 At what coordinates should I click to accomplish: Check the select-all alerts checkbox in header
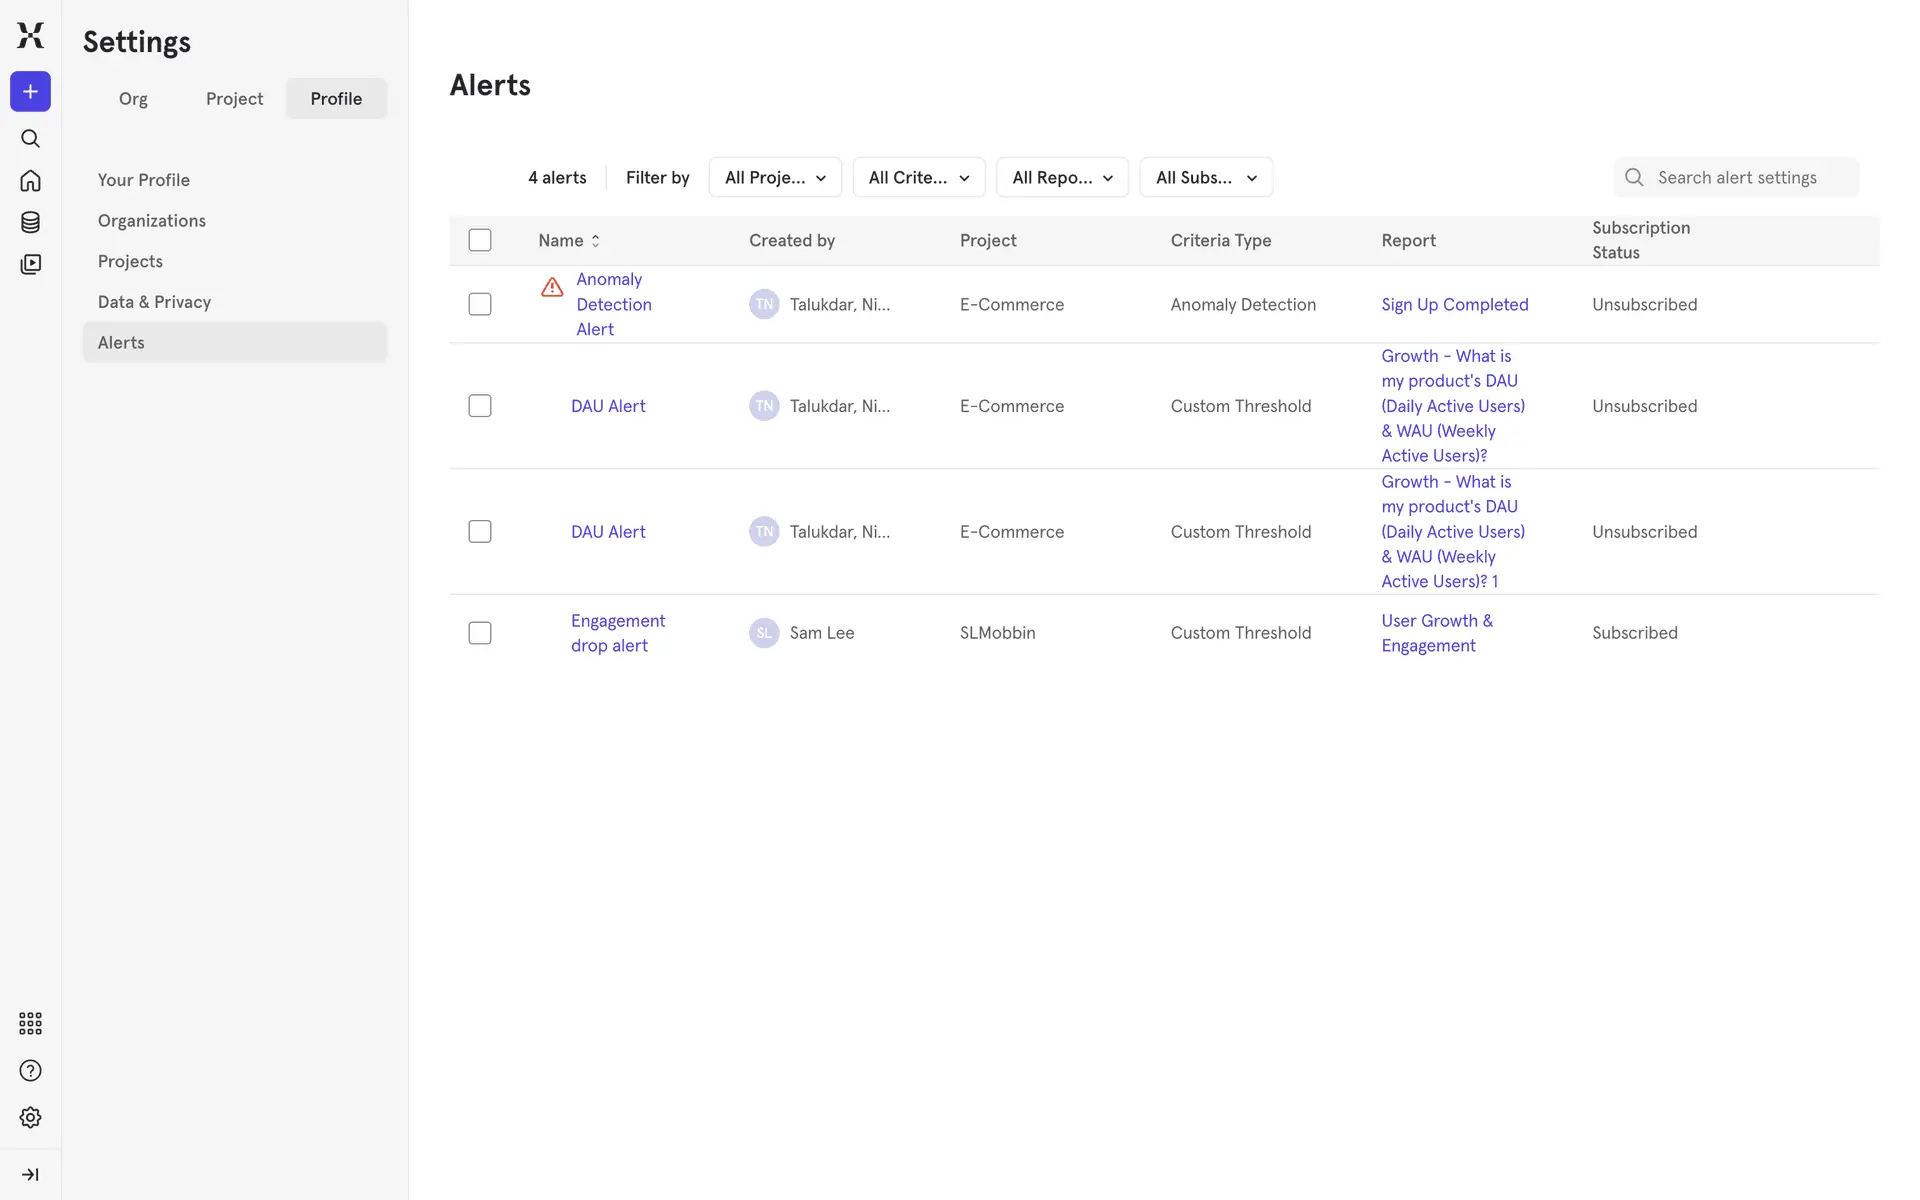[x=480, y=240]
